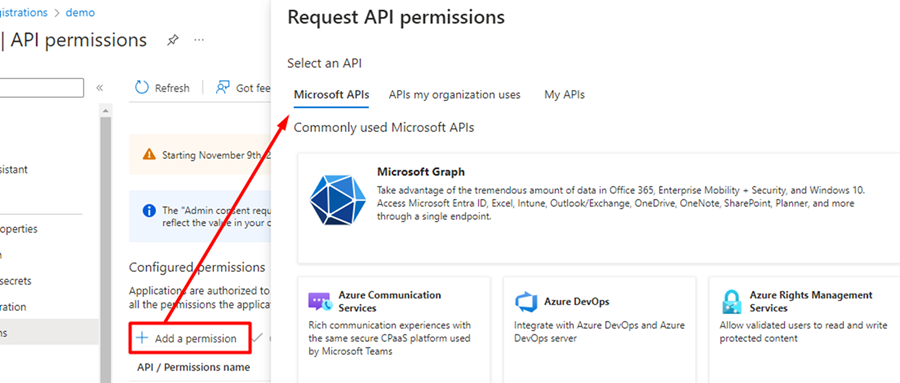Click the Azure Rights Management padlock icon
The height and width of the screenshot is (383, 900).
coord(731,302)
